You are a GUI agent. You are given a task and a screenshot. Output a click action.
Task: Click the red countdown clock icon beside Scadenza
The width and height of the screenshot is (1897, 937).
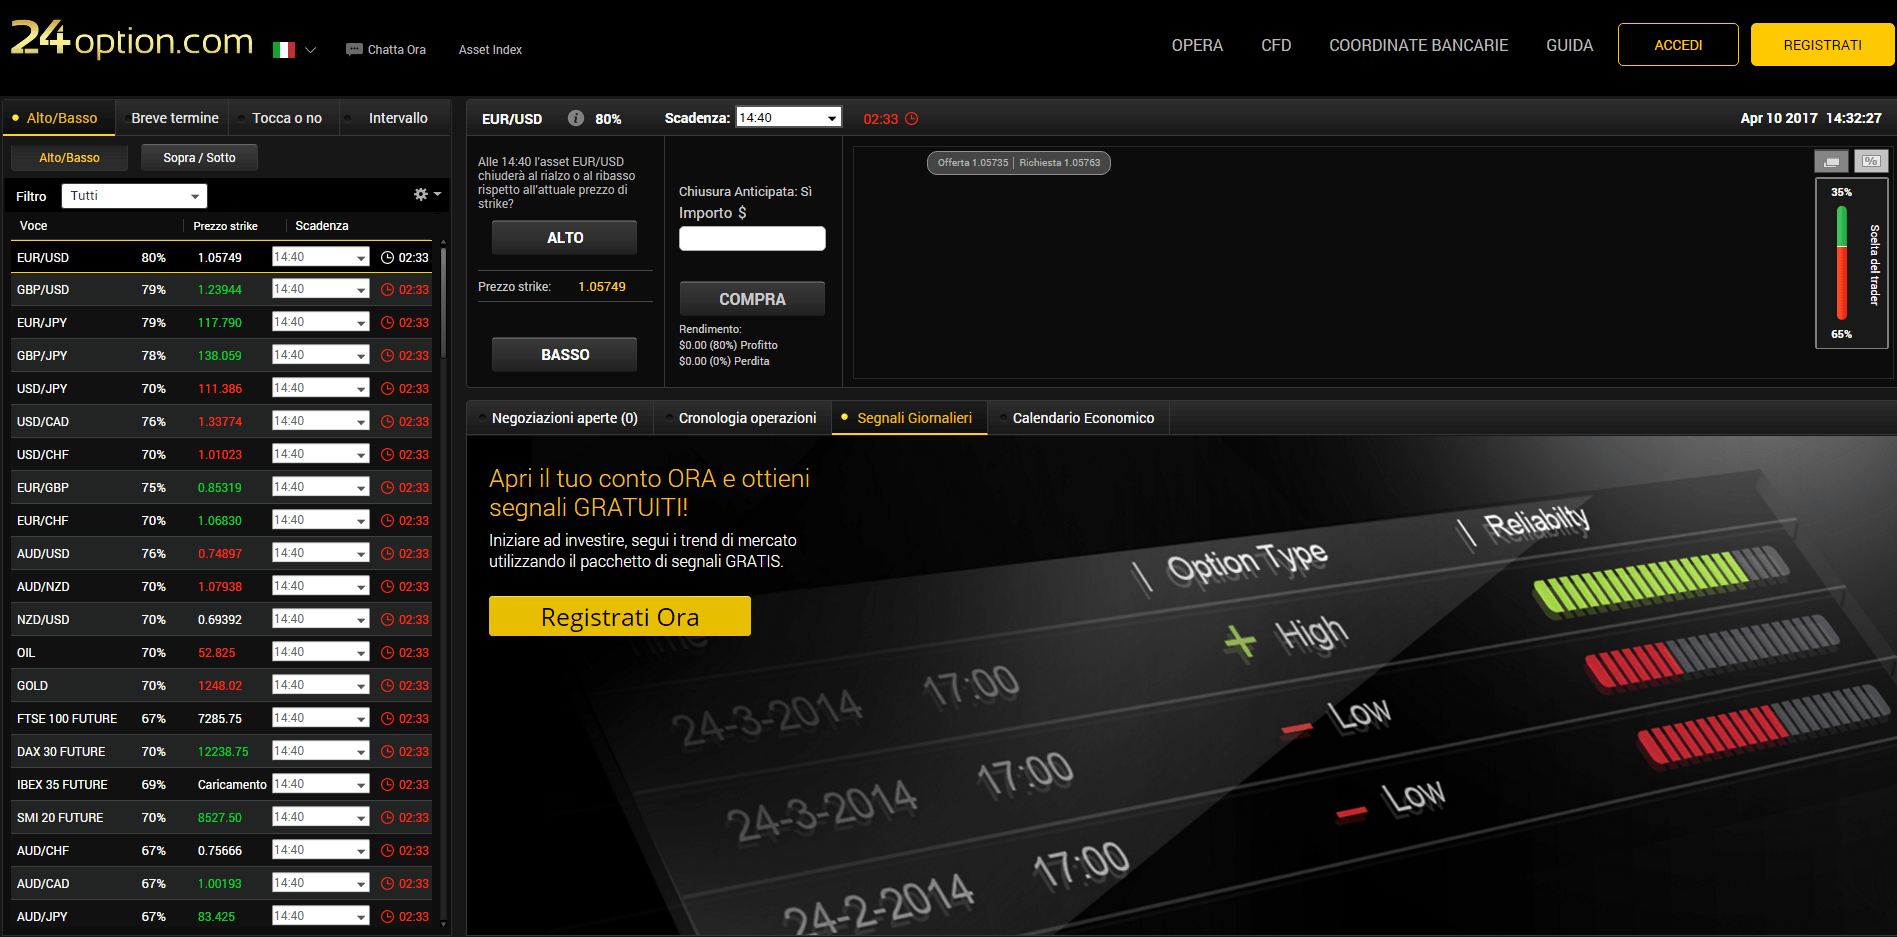[912, 119]
